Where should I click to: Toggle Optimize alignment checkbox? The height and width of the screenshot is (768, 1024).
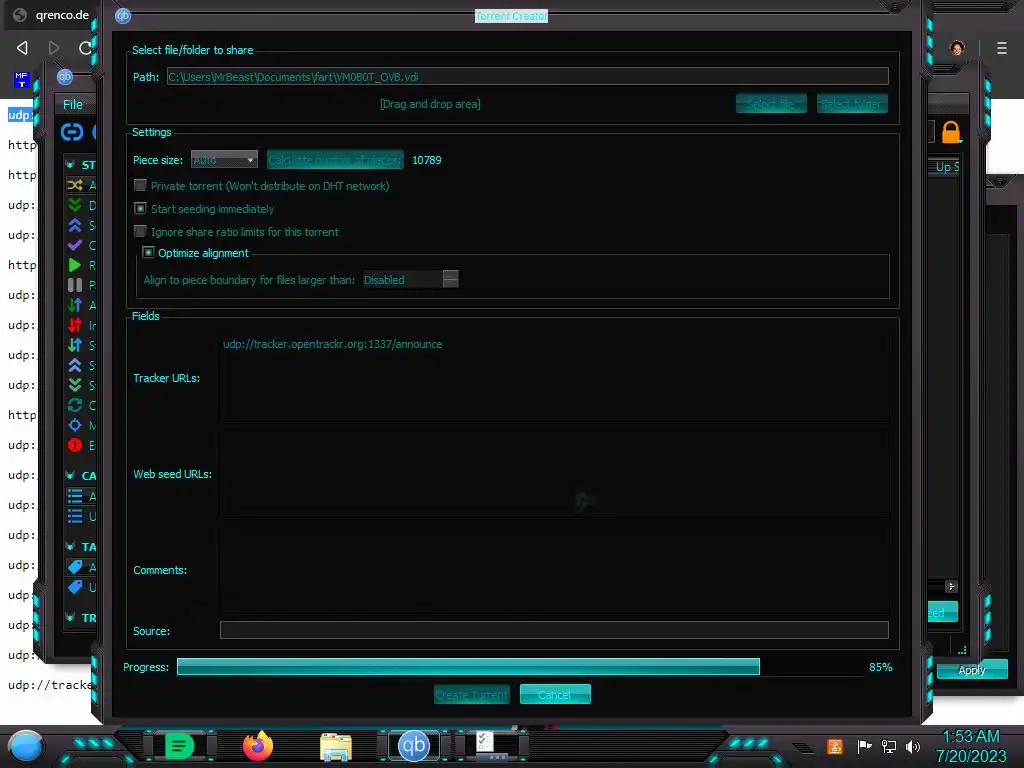click(148, 252)
